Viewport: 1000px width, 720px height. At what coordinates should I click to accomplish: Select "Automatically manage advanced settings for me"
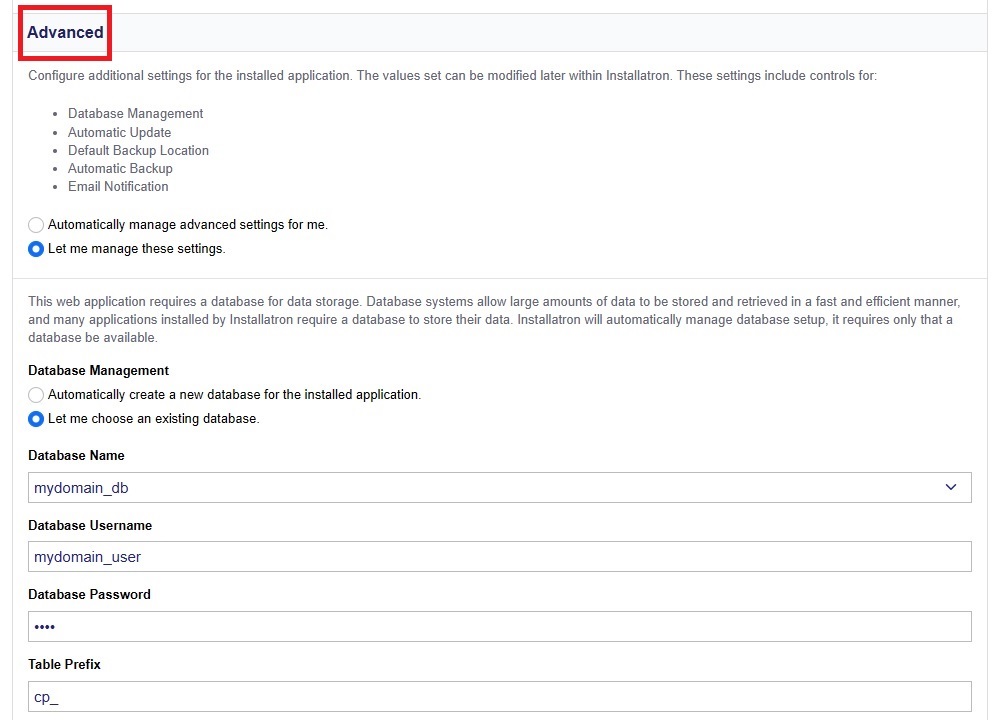point(36,224)
